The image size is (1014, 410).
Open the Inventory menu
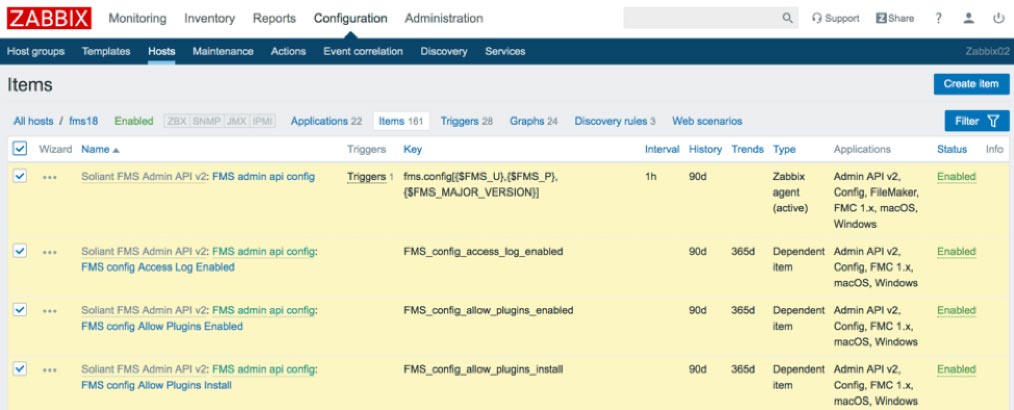pyautogui.click(x=210, y=18)
